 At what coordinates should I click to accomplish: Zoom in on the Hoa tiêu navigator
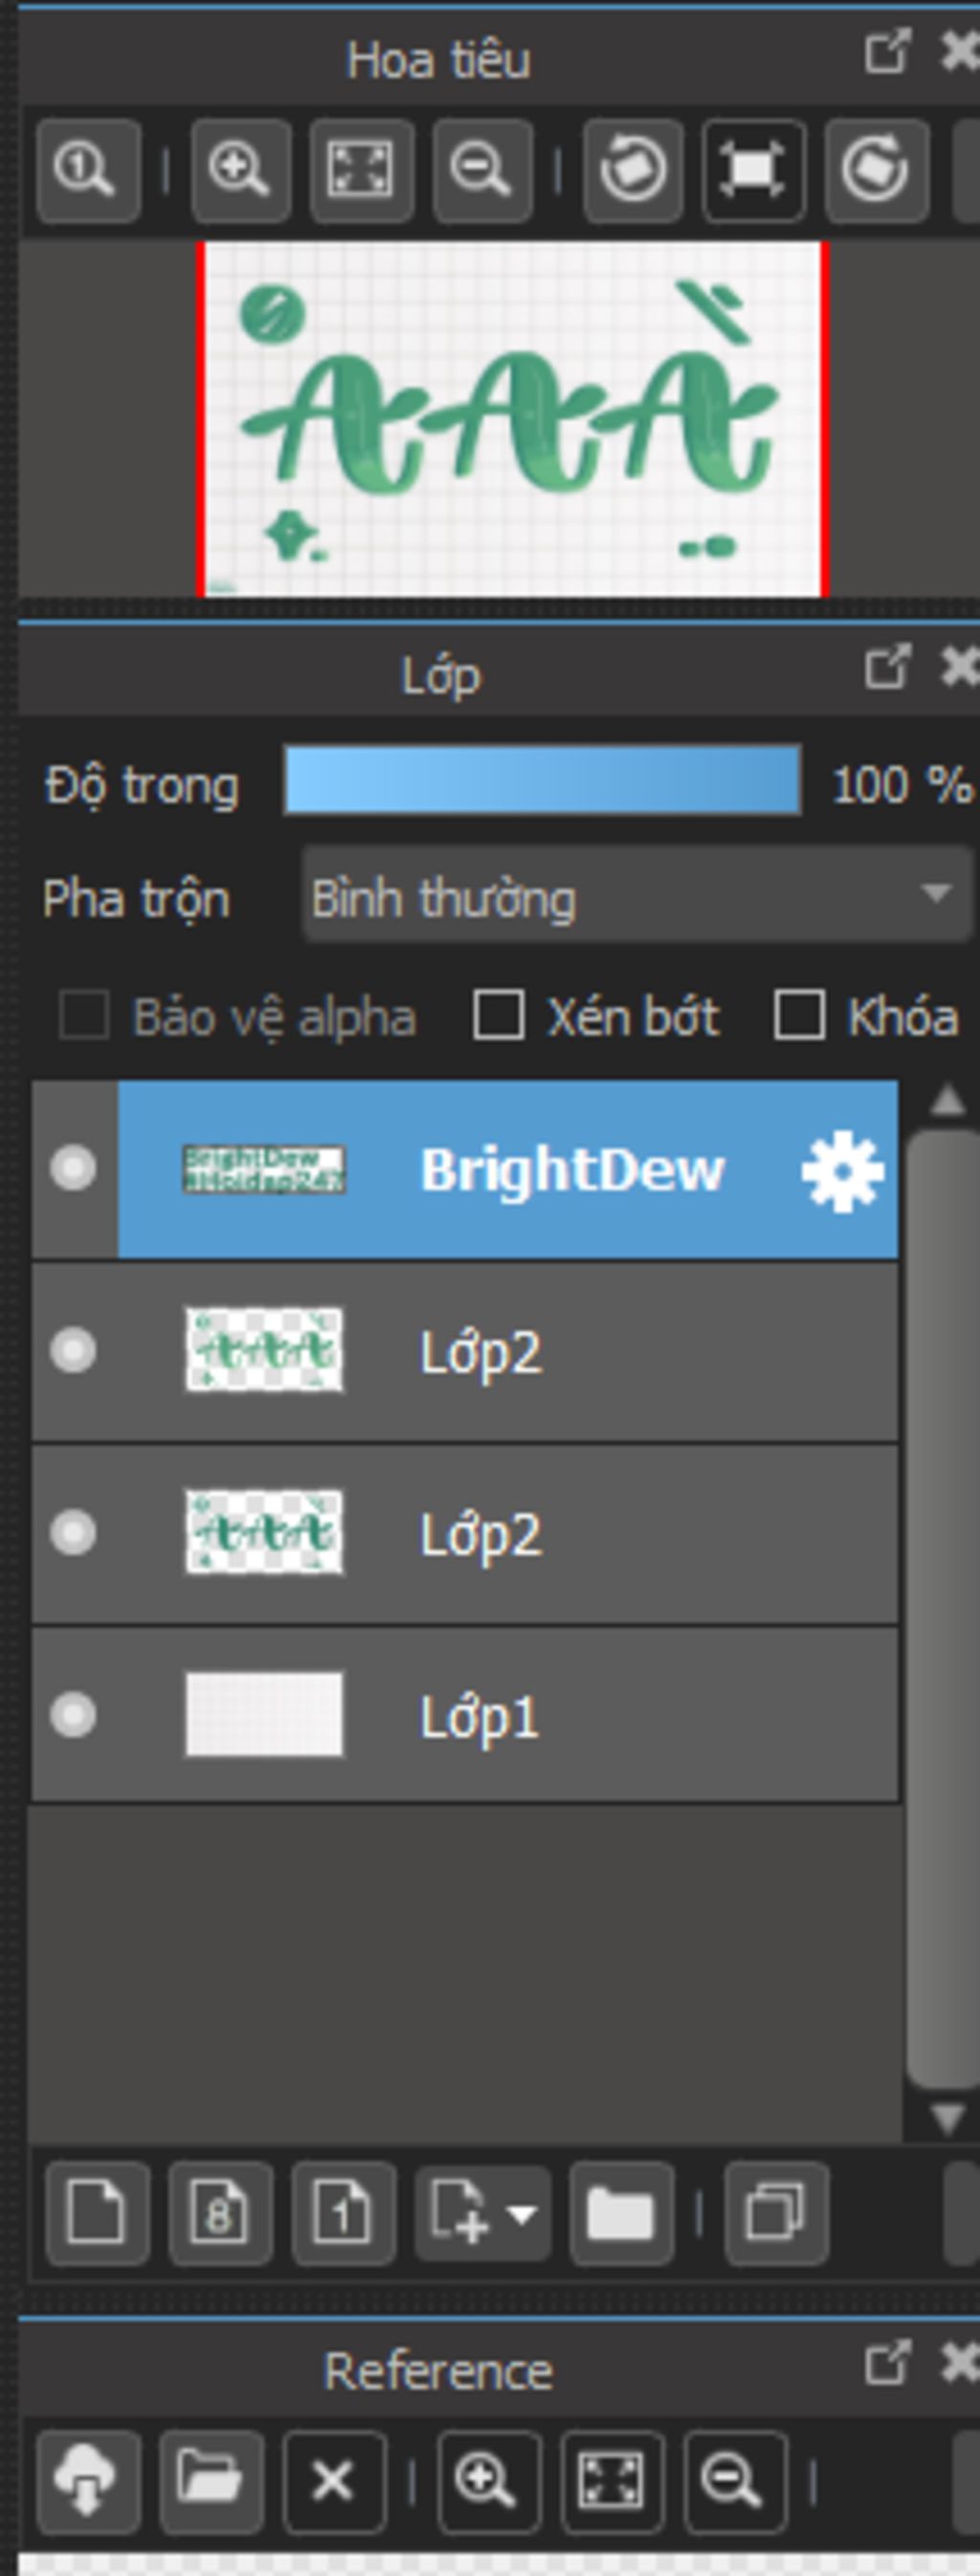[x=241, y=170]
